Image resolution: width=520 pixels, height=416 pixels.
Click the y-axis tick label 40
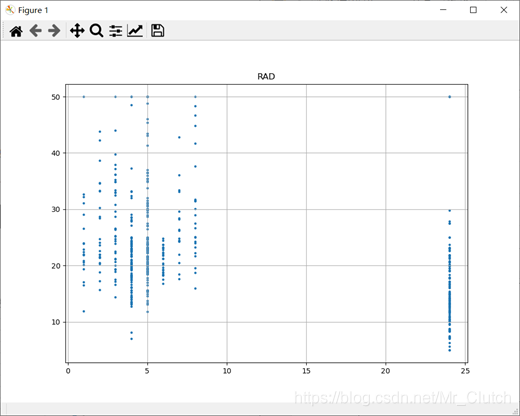pyautogui.click(x=56, y=153)
